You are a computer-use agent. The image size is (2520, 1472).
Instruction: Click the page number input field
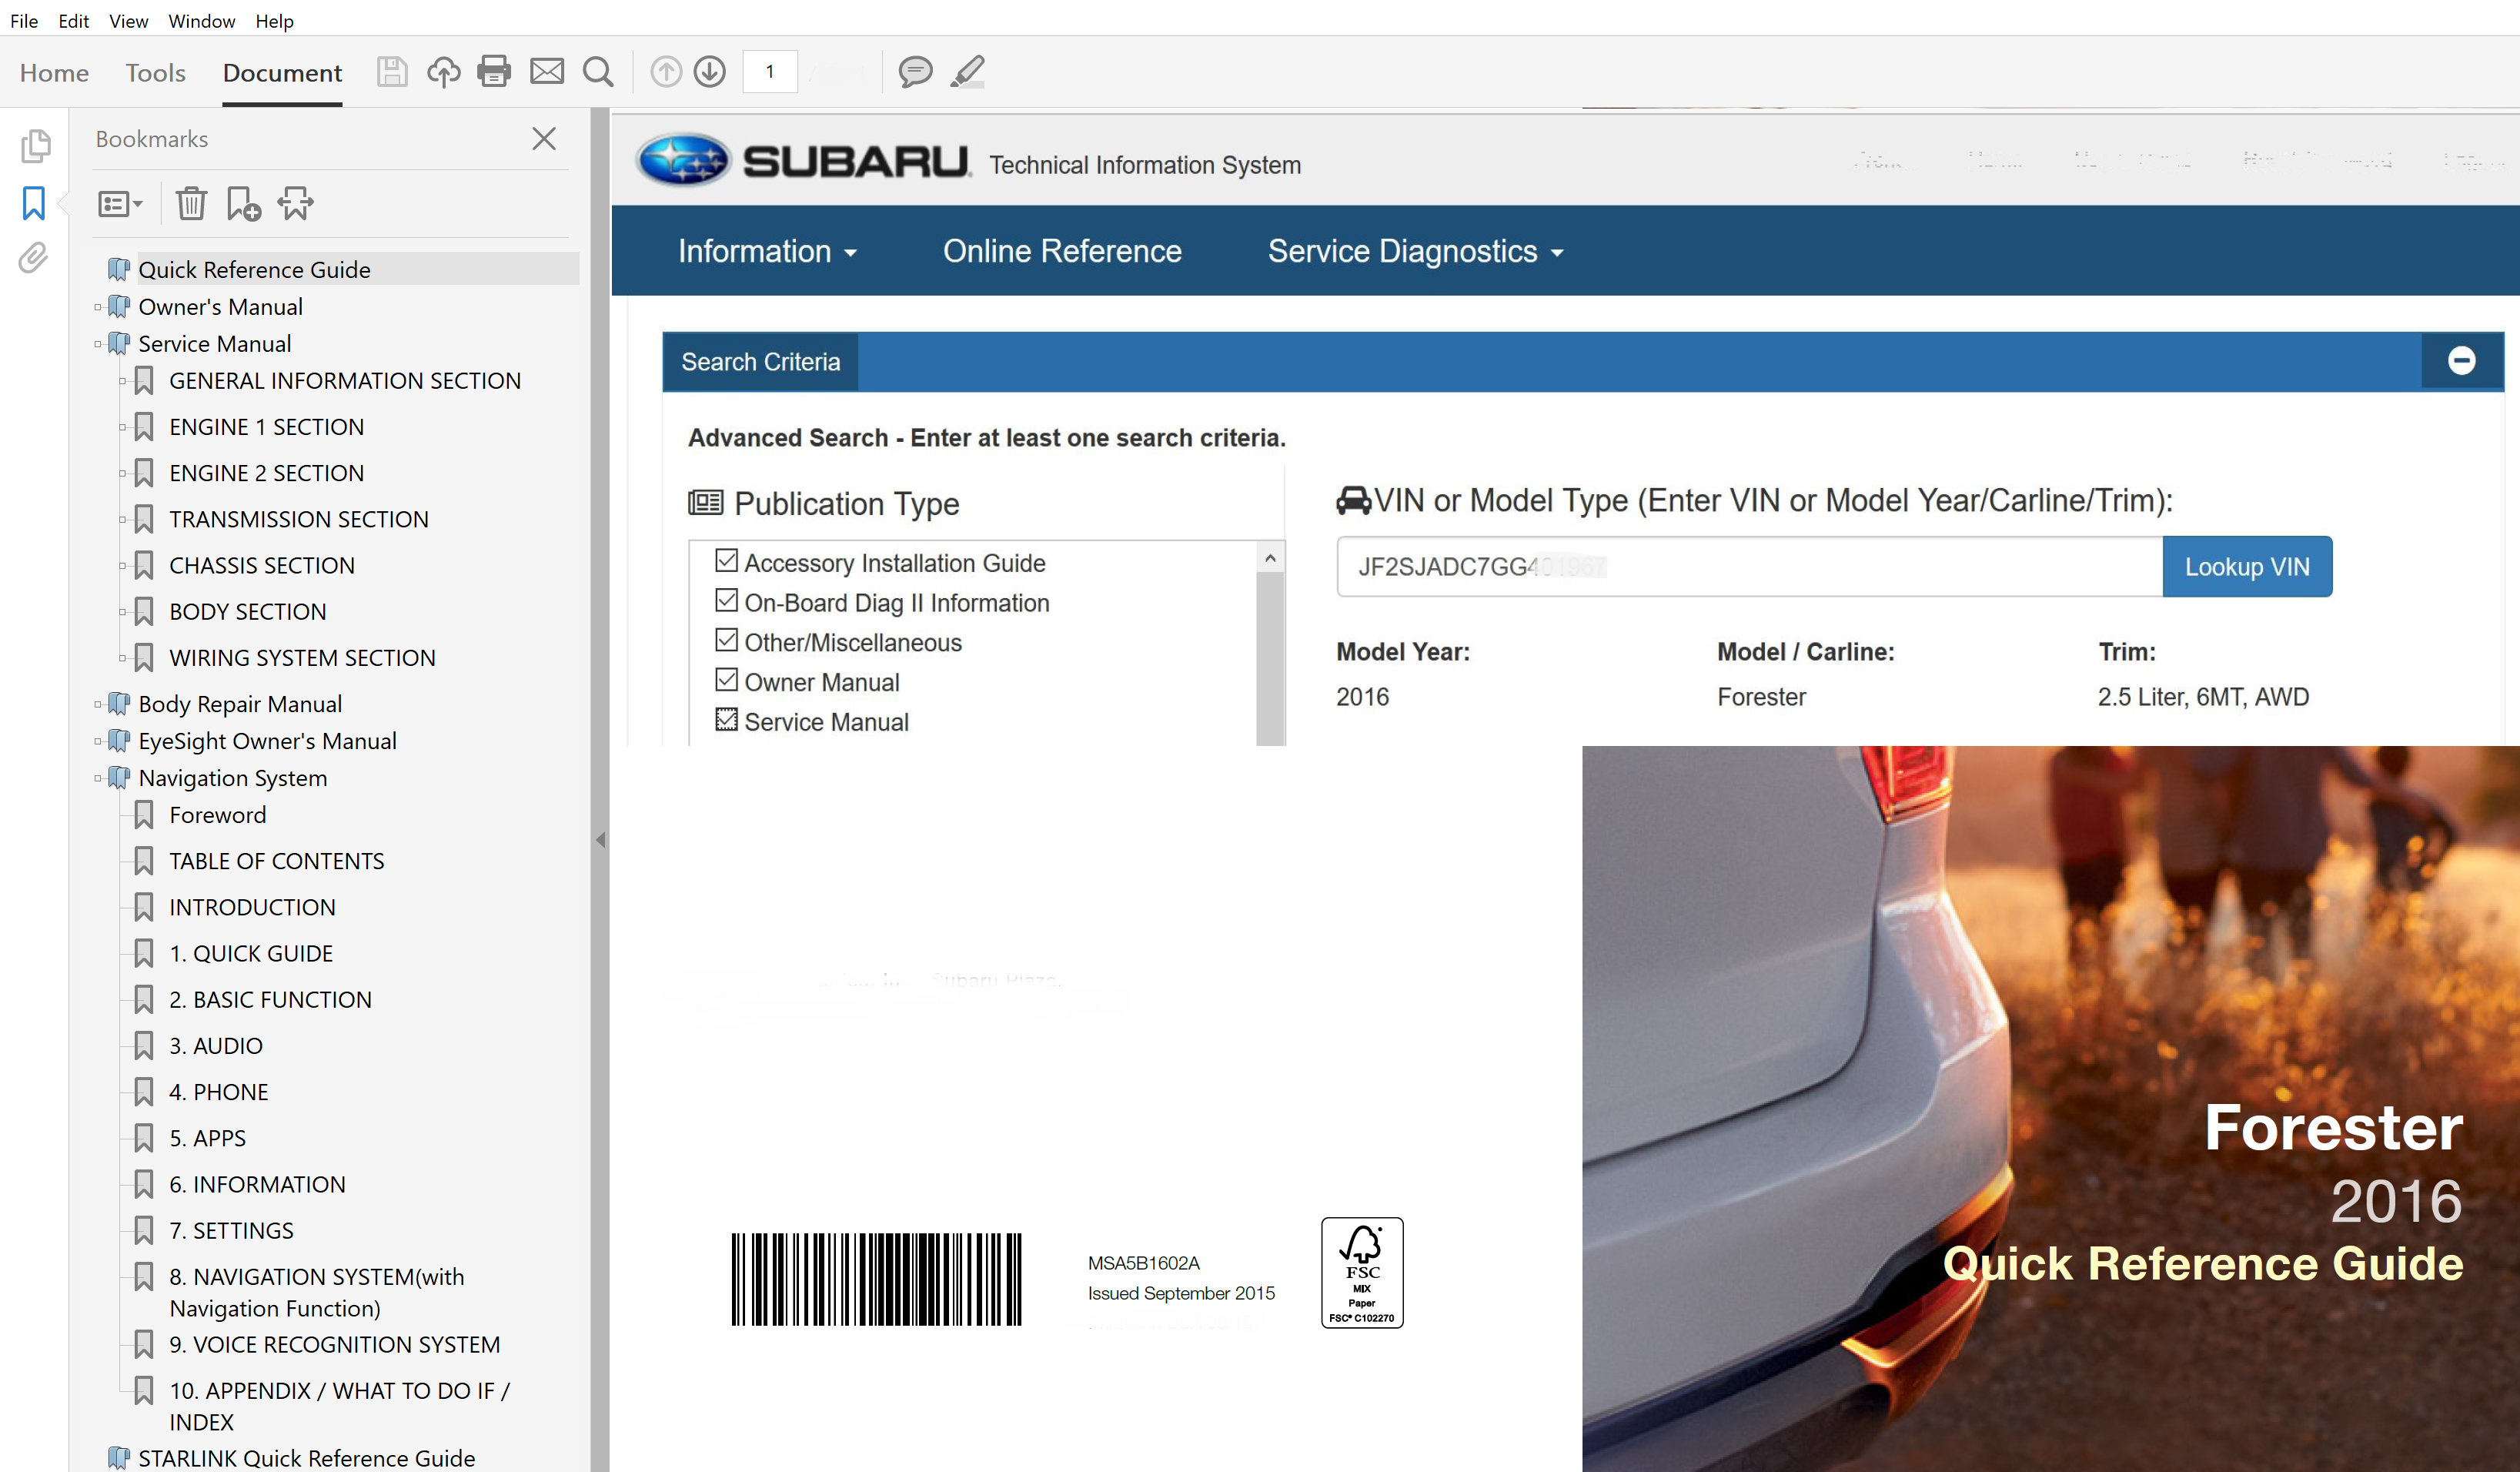point(770,72)
